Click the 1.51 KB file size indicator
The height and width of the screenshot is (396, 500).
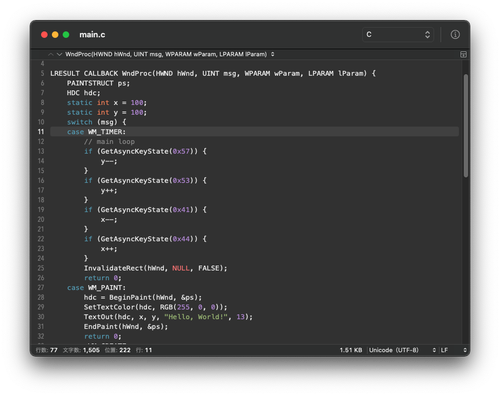(351, 350)
